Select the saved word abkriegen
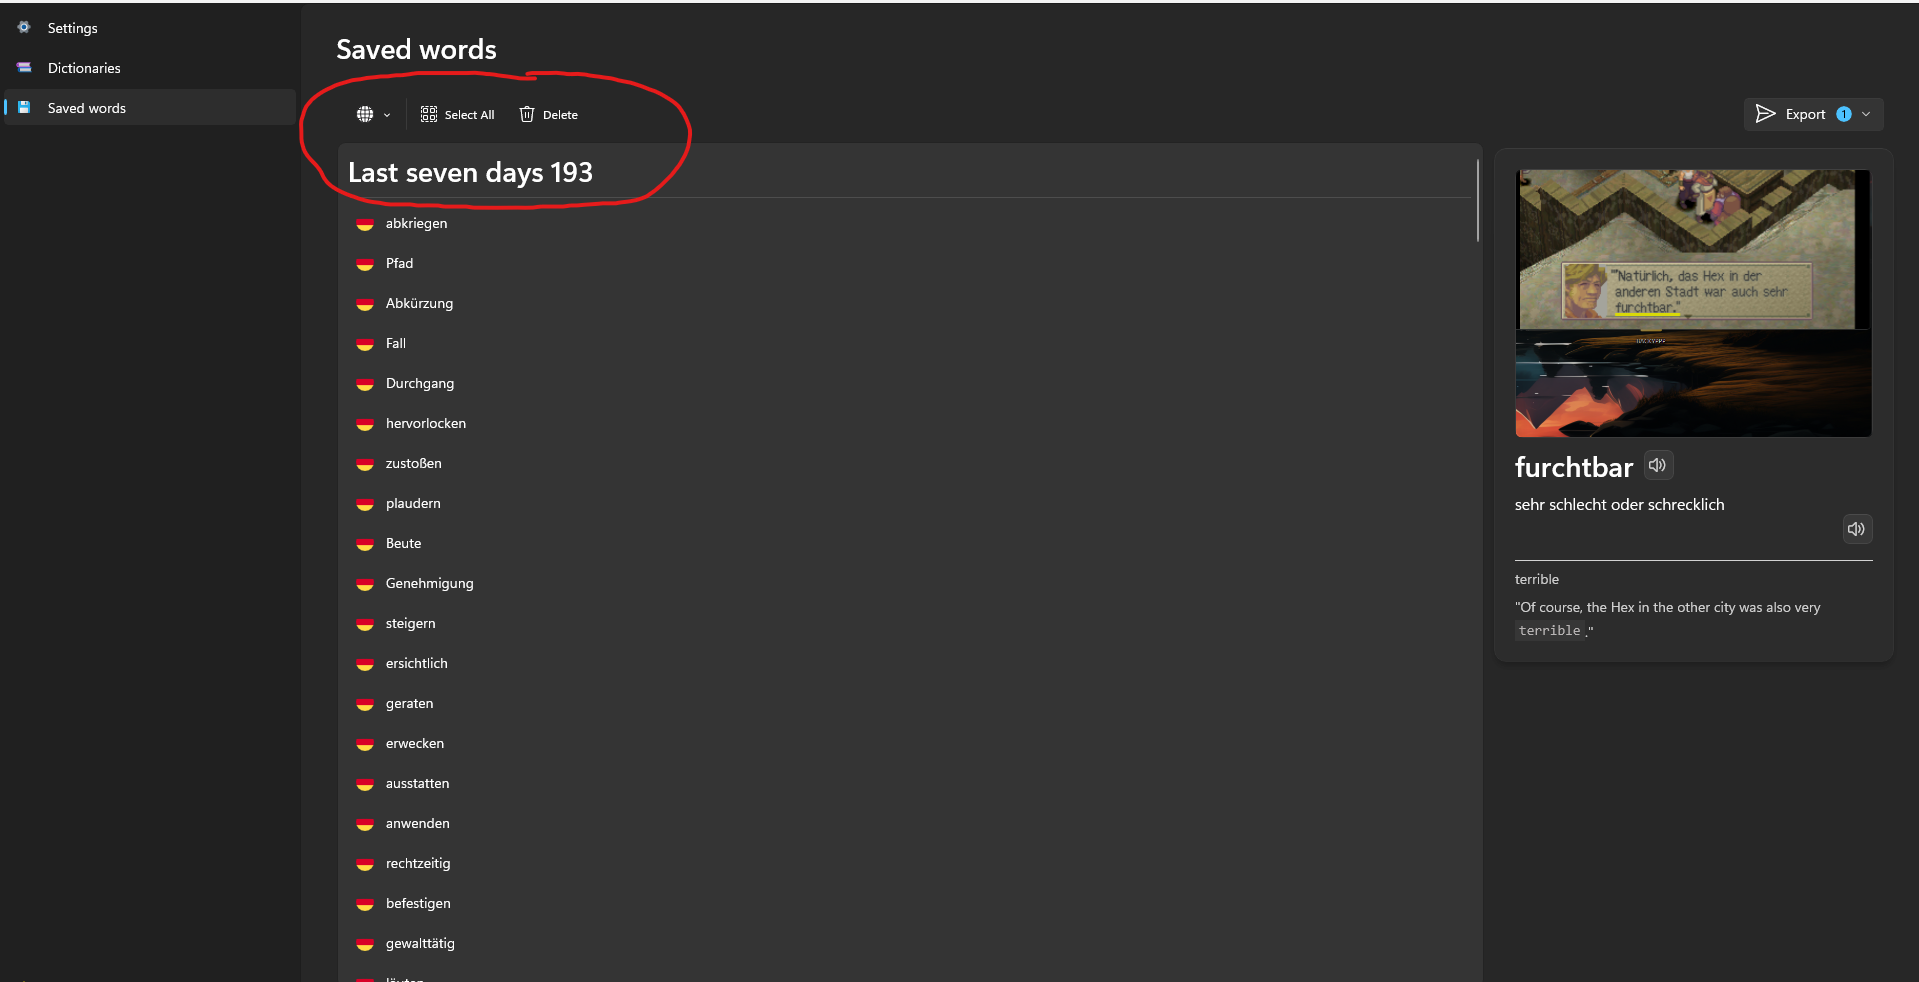Screen dimensions: 1919x982 pyautogui.click(x=416, y=223)
